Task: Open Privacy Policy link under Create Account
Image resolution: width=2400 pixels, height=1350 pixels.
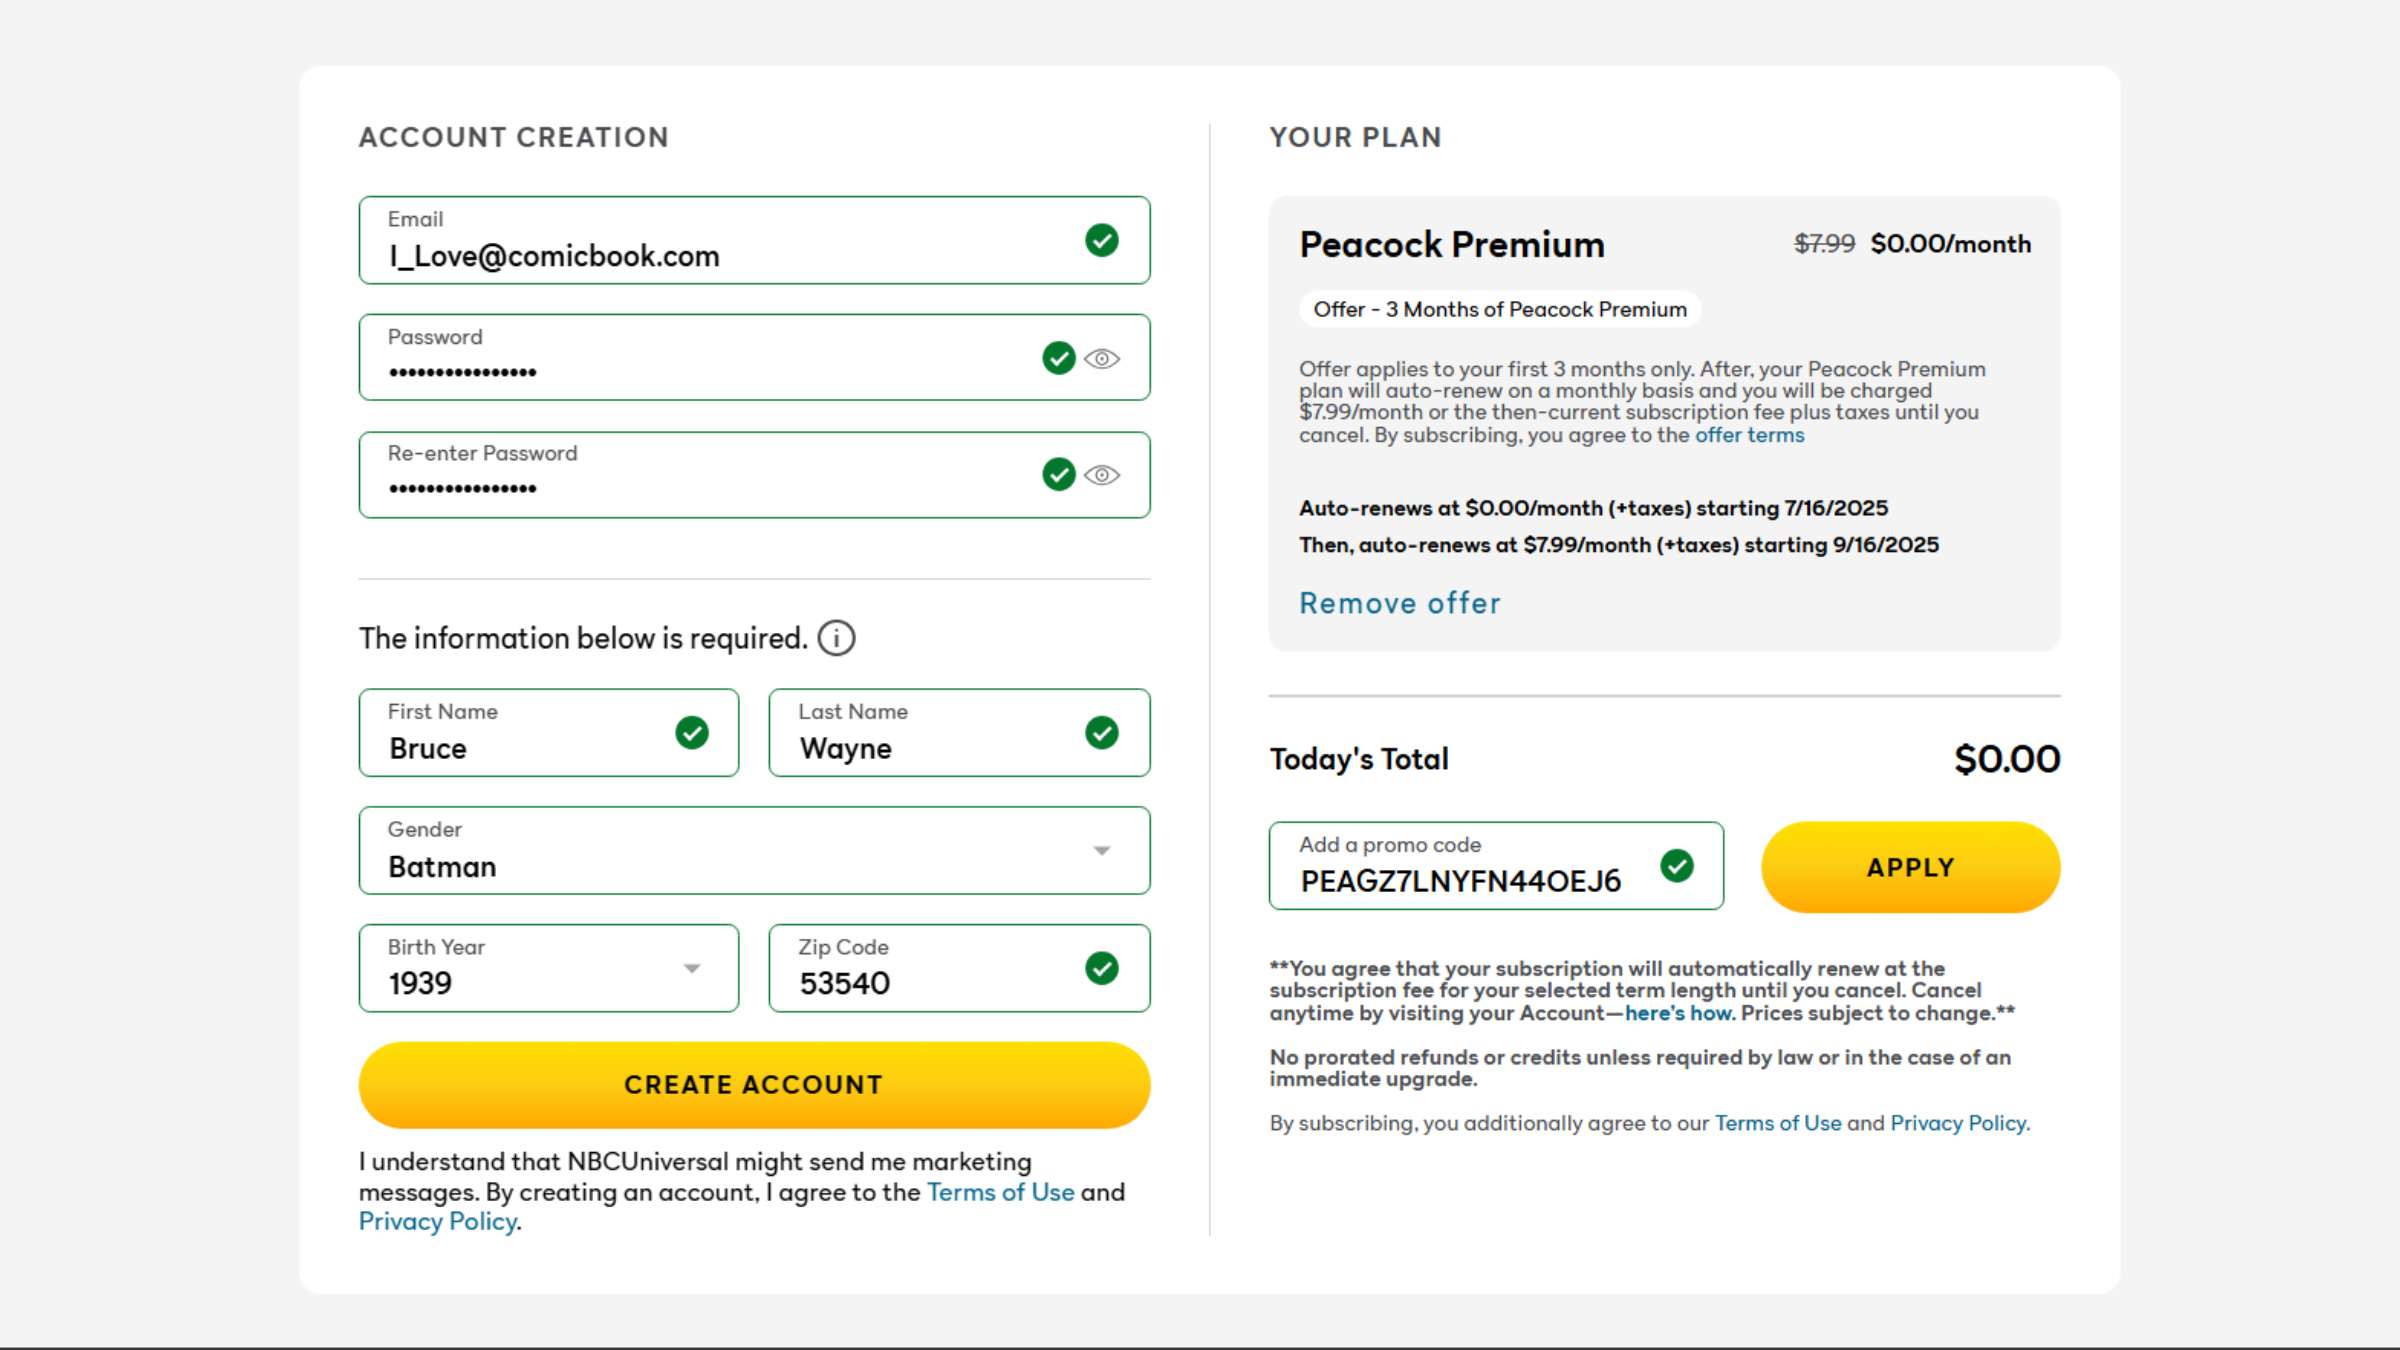Action: tap(438, 1221)
